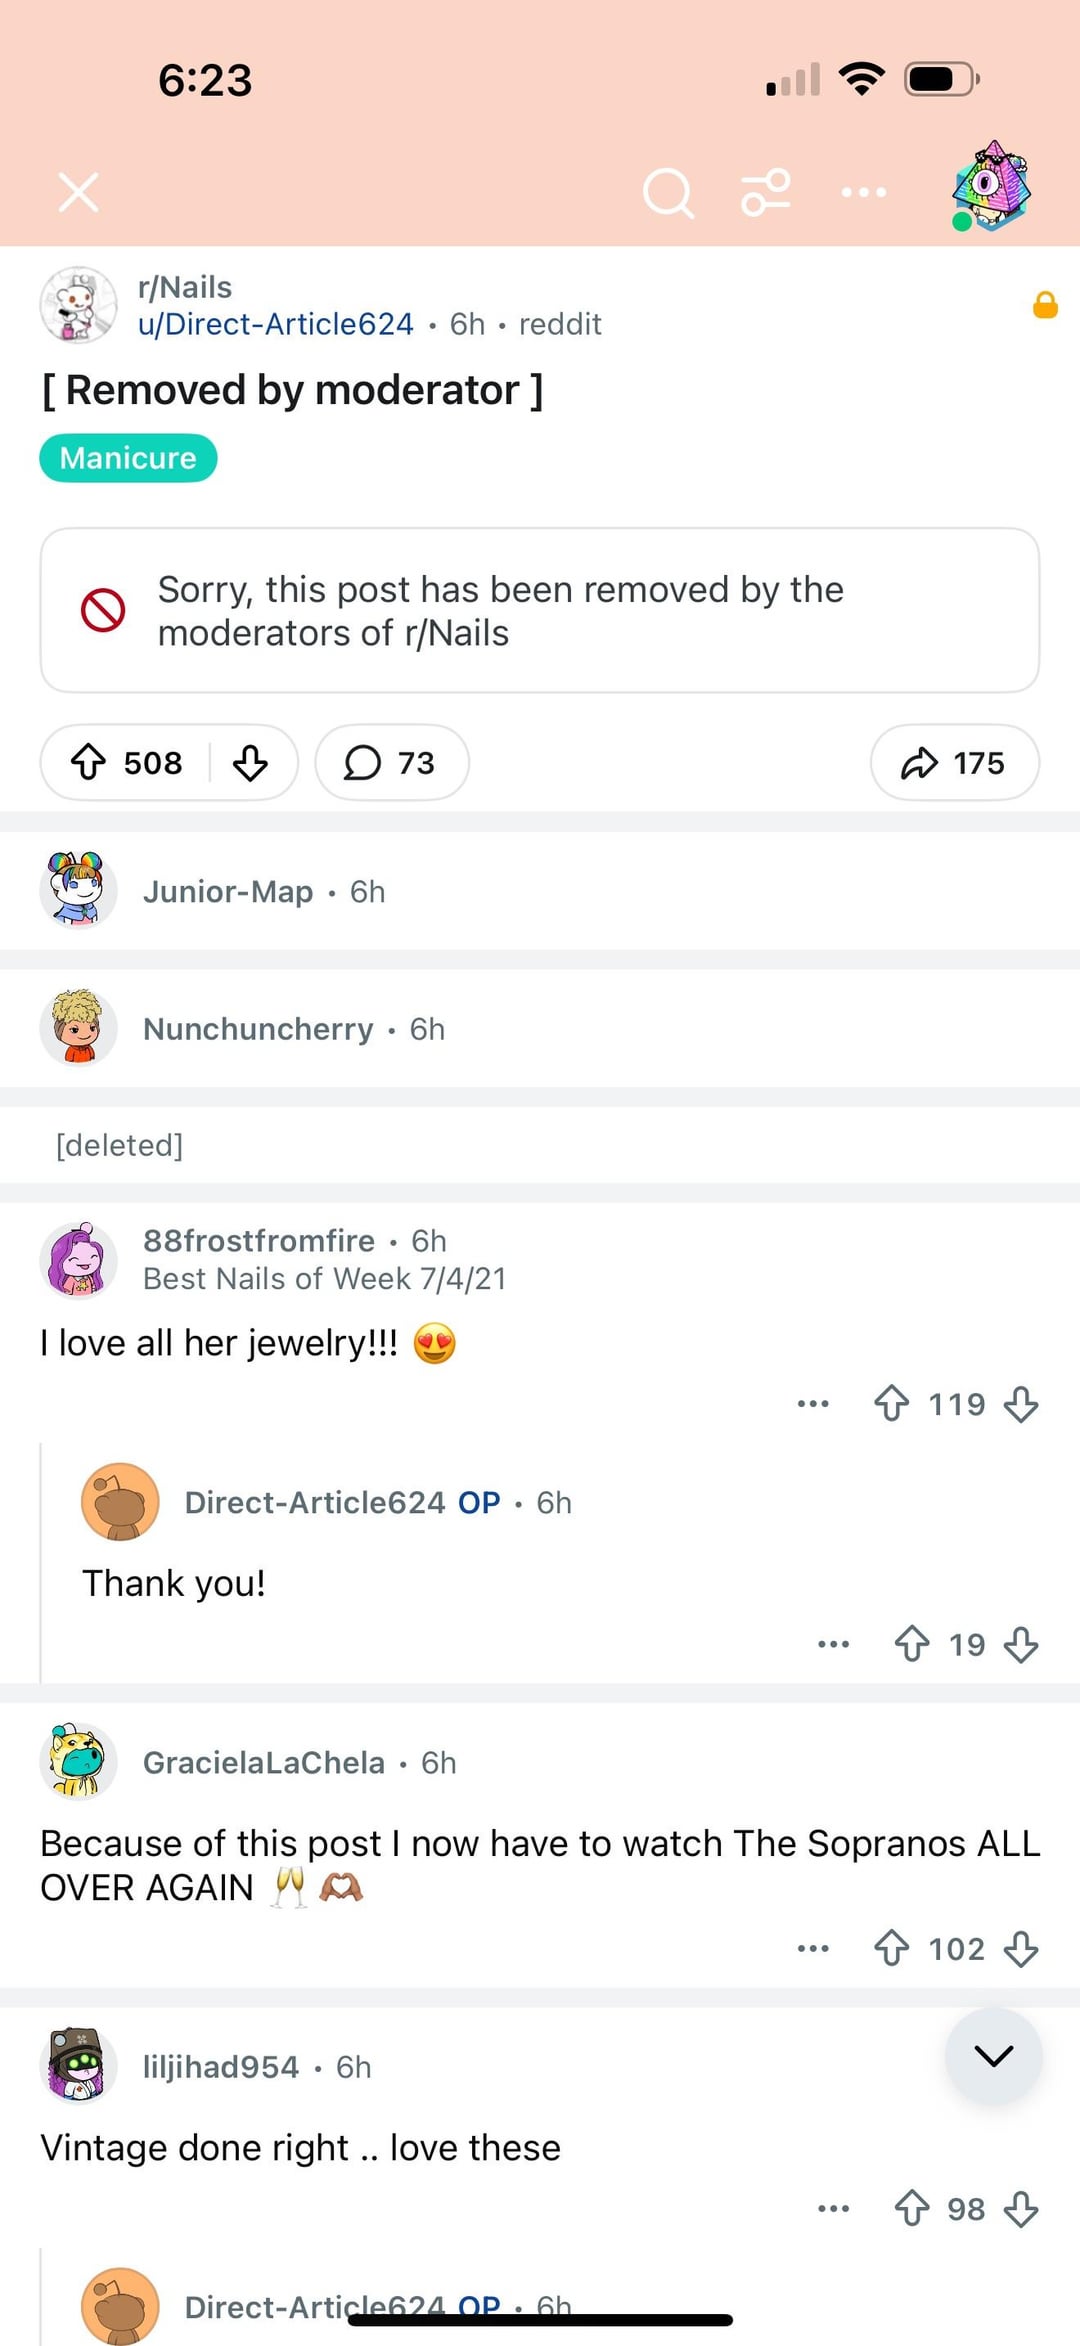The height and width of the screenshot is (2346, 1080).
Task: Tap the Manicure flair tag
Action: click(128, 458)
